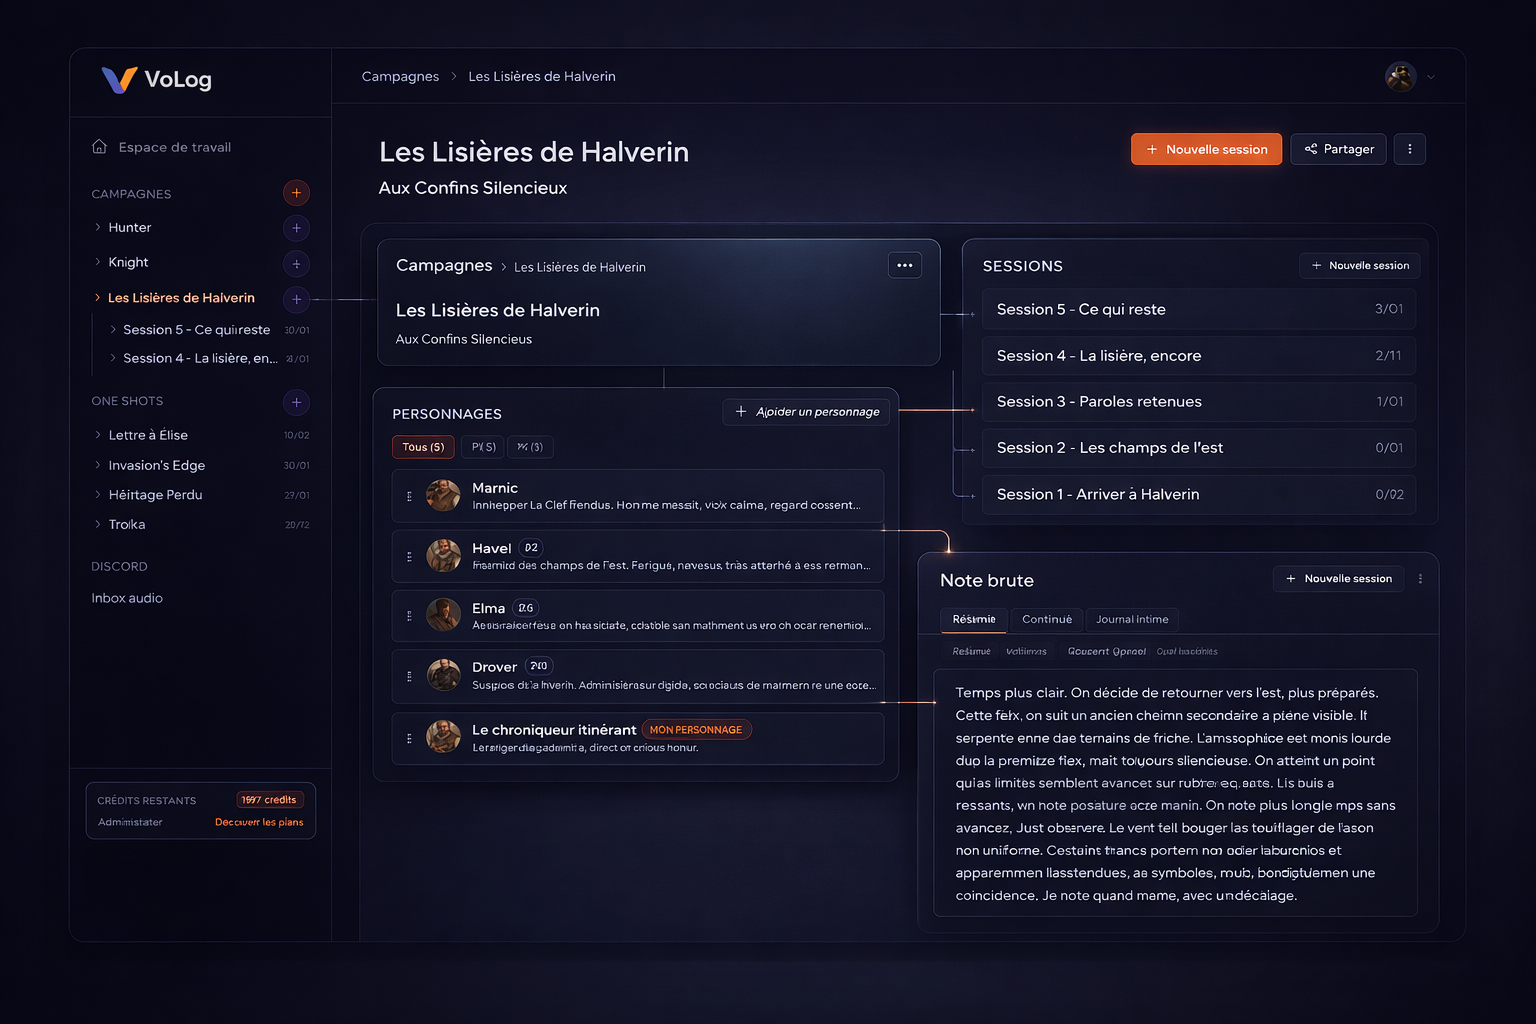This screenshot has width=1536, height=1024.
Task: Collapse Les Lisières de Halverin in sidebar
Action: coord(98,298)
